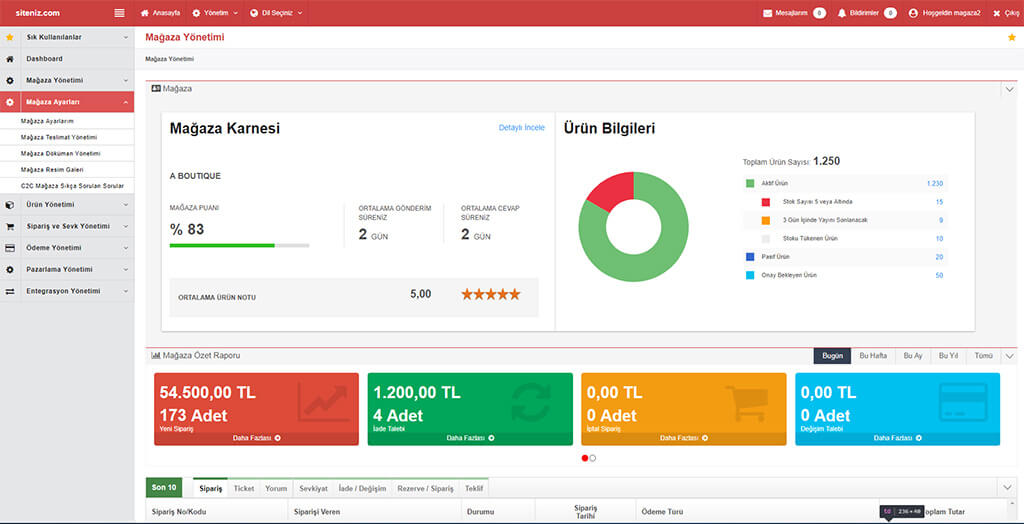Open the Yönetim dropdown menu
The height and width of the screenshot is (524, 1024).
coord(215,12)
